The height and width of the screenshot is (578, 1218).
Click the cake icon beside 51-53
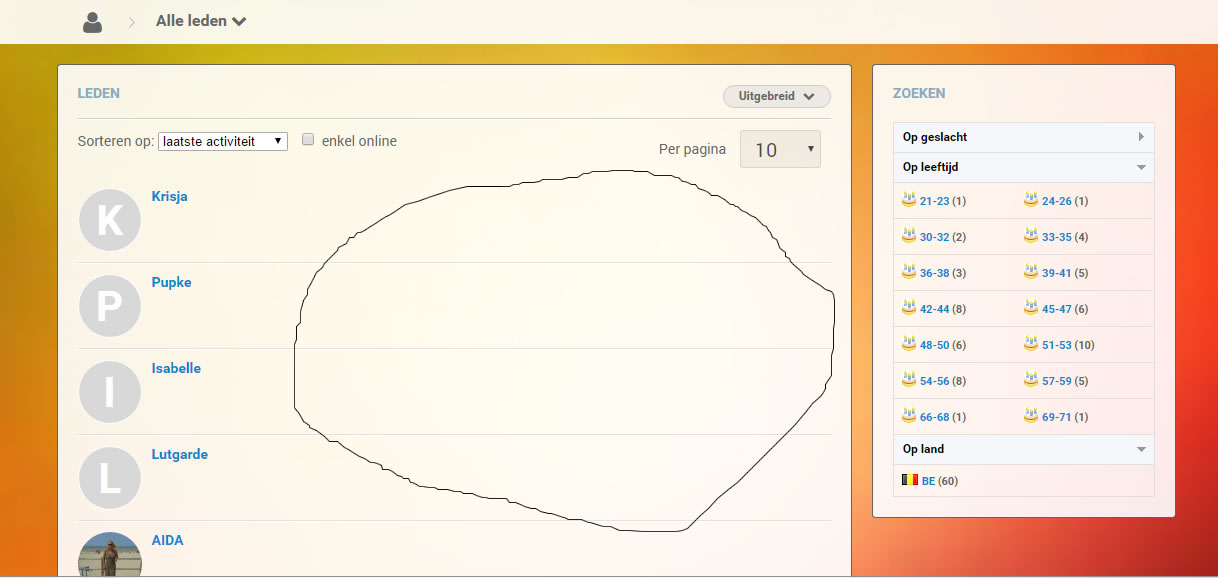pyautogui.click(x=1031, y=343)
